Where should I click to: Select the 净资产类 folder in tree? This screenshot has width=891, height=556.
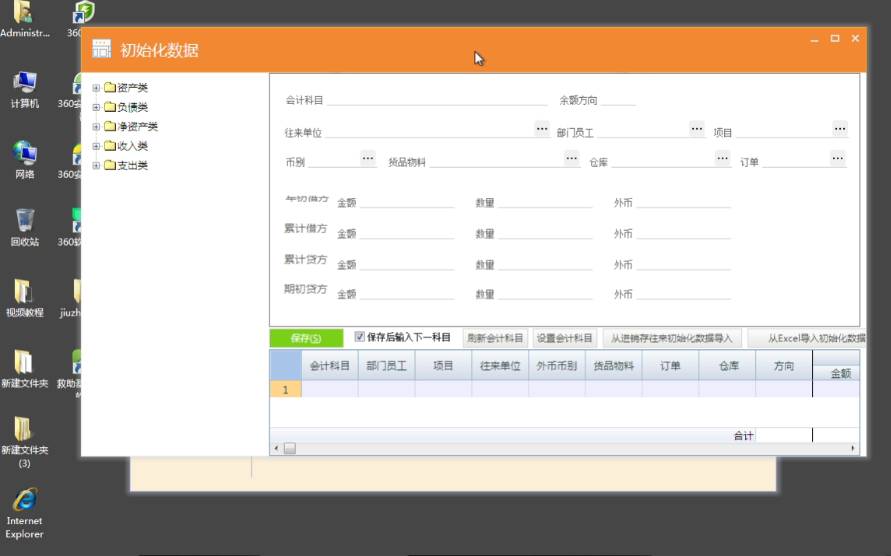(136, 127)
